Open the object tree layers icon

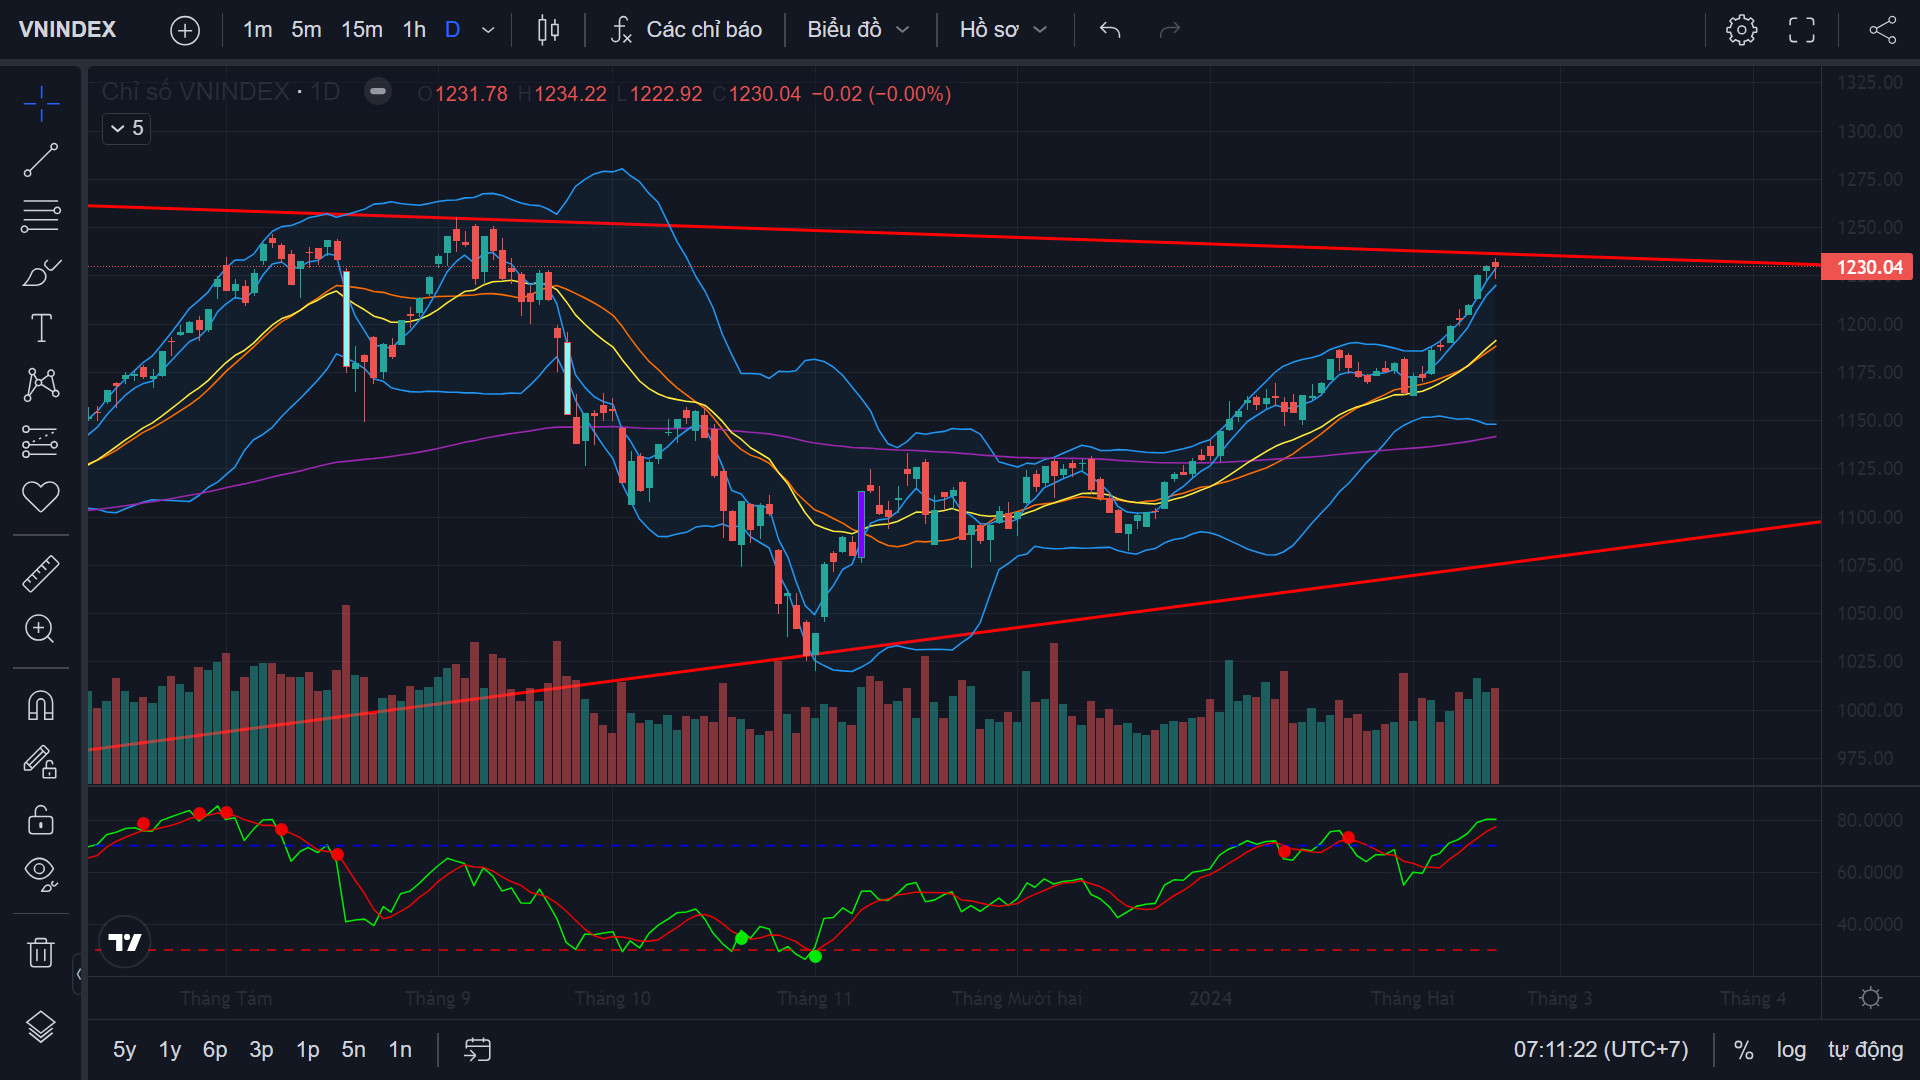coord(41,1027)
